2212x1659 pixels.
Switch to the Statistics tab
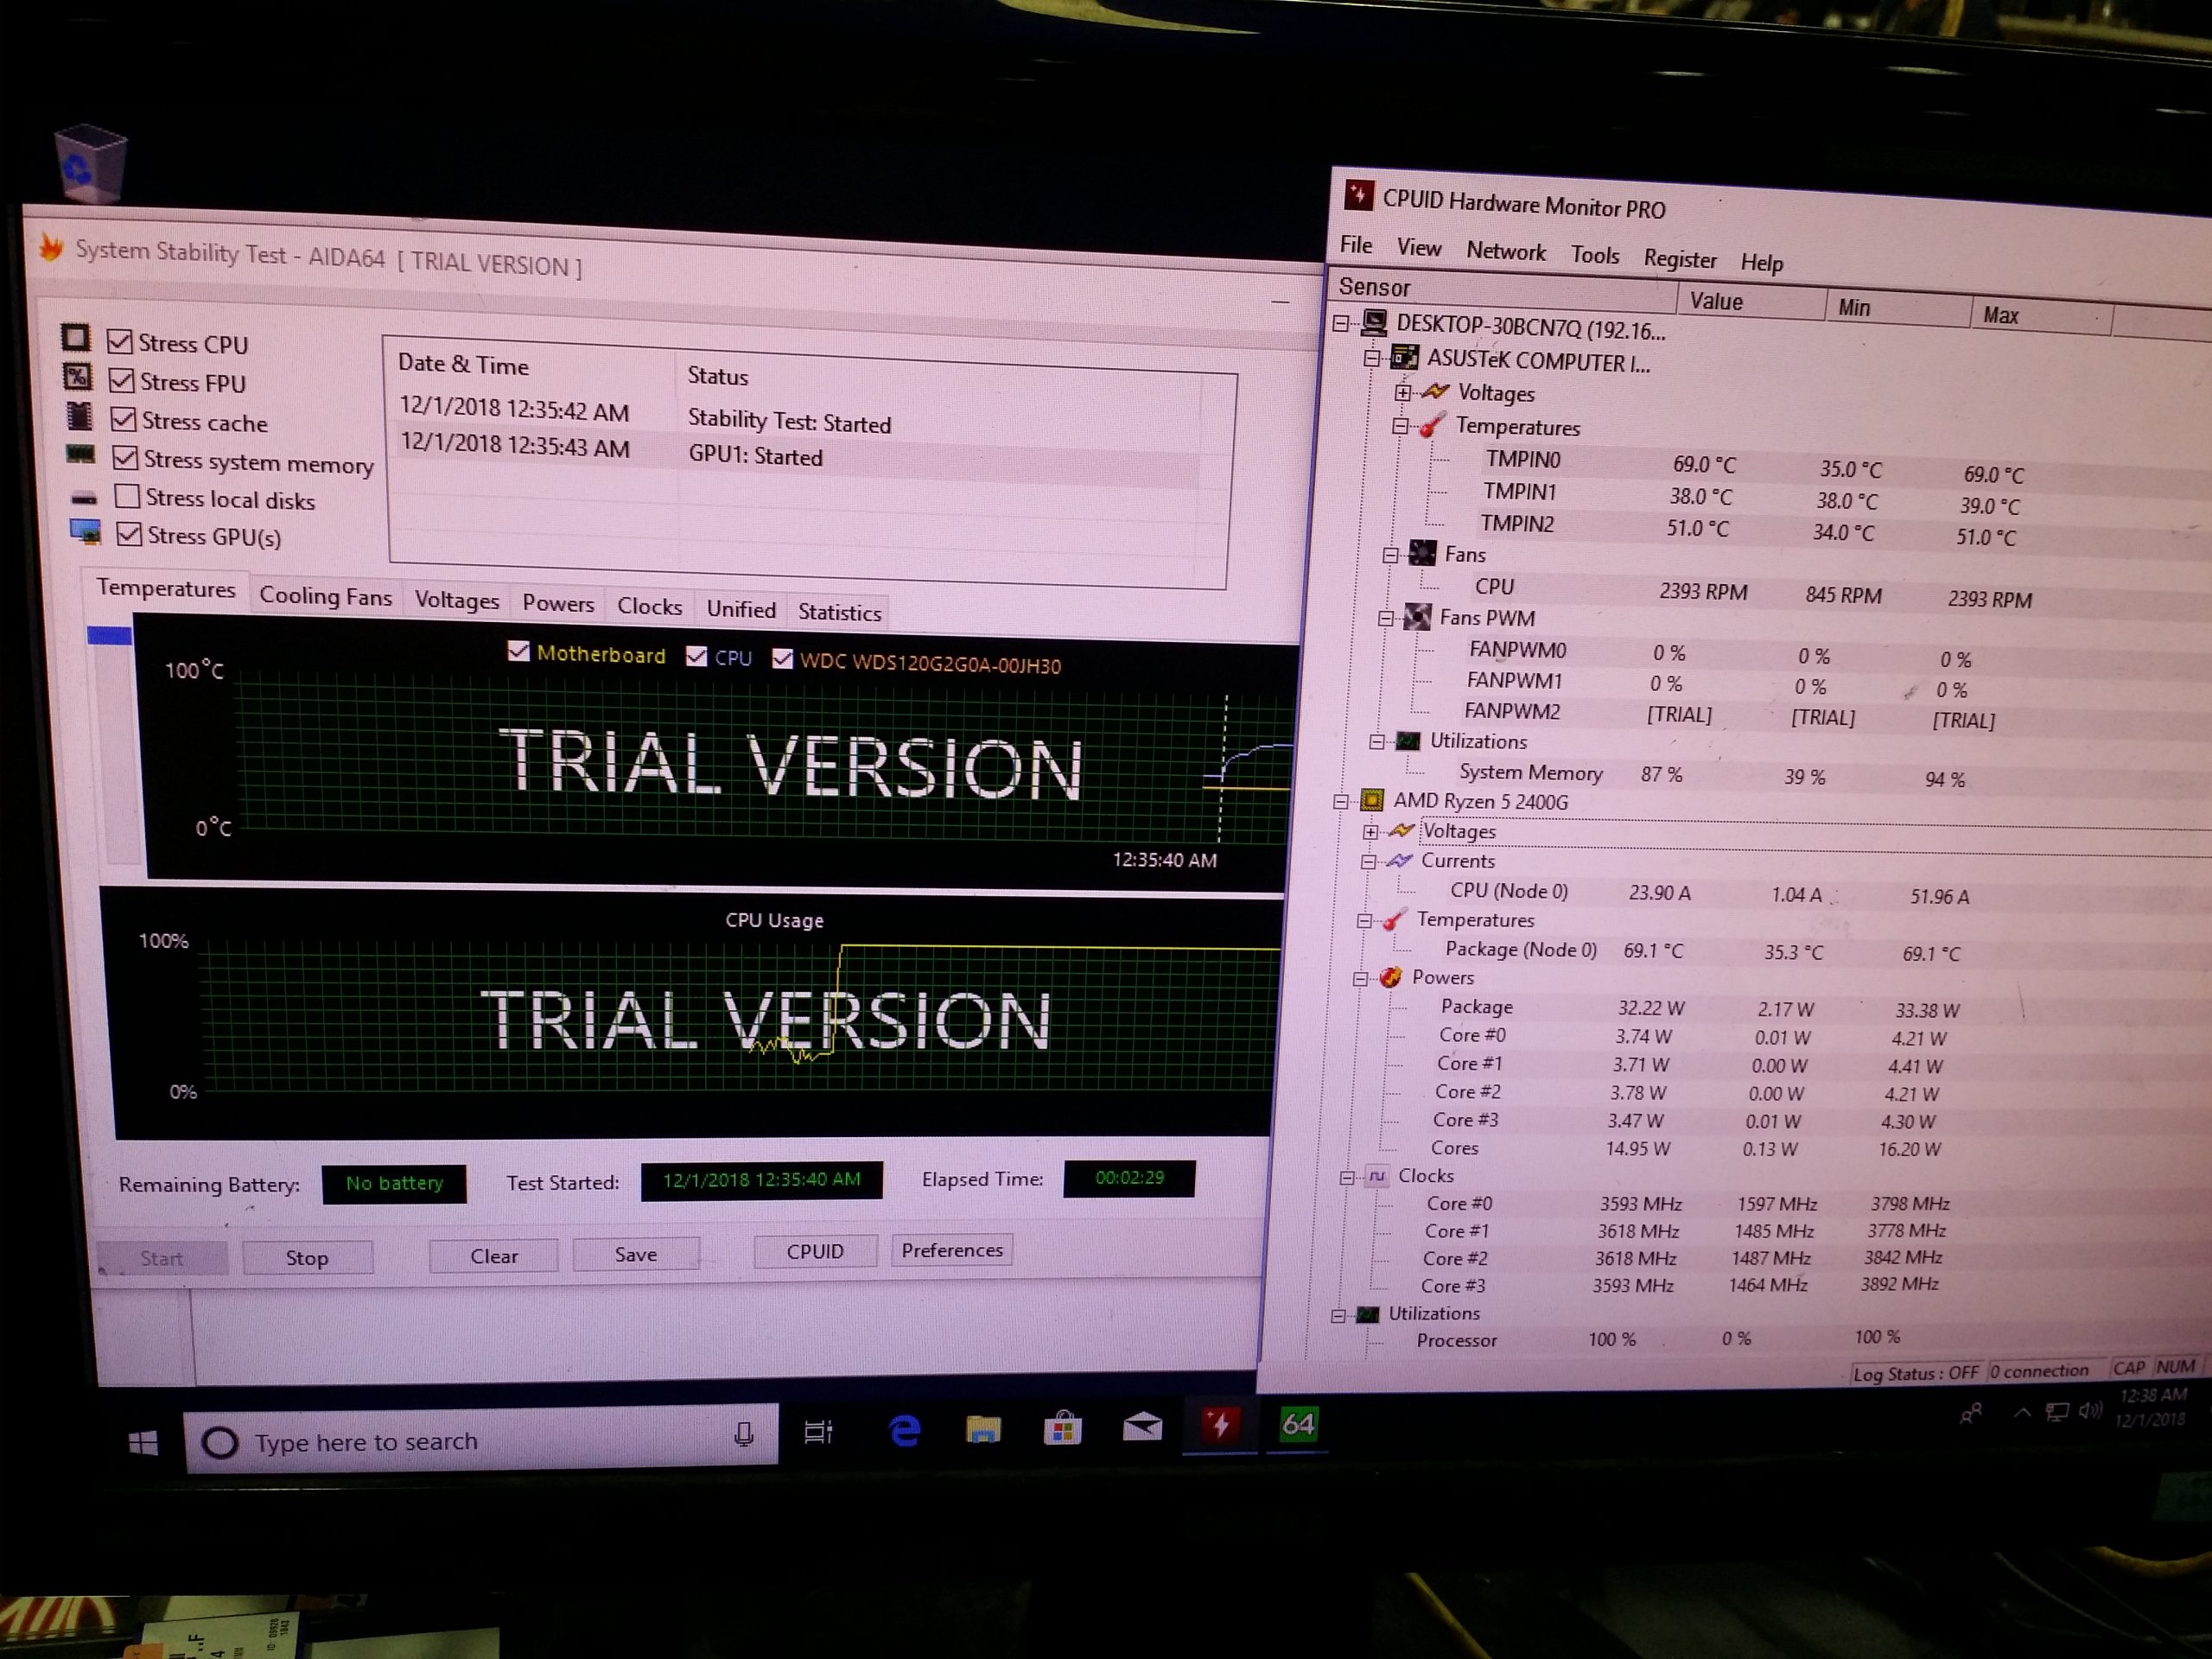(x=840, y=612)
